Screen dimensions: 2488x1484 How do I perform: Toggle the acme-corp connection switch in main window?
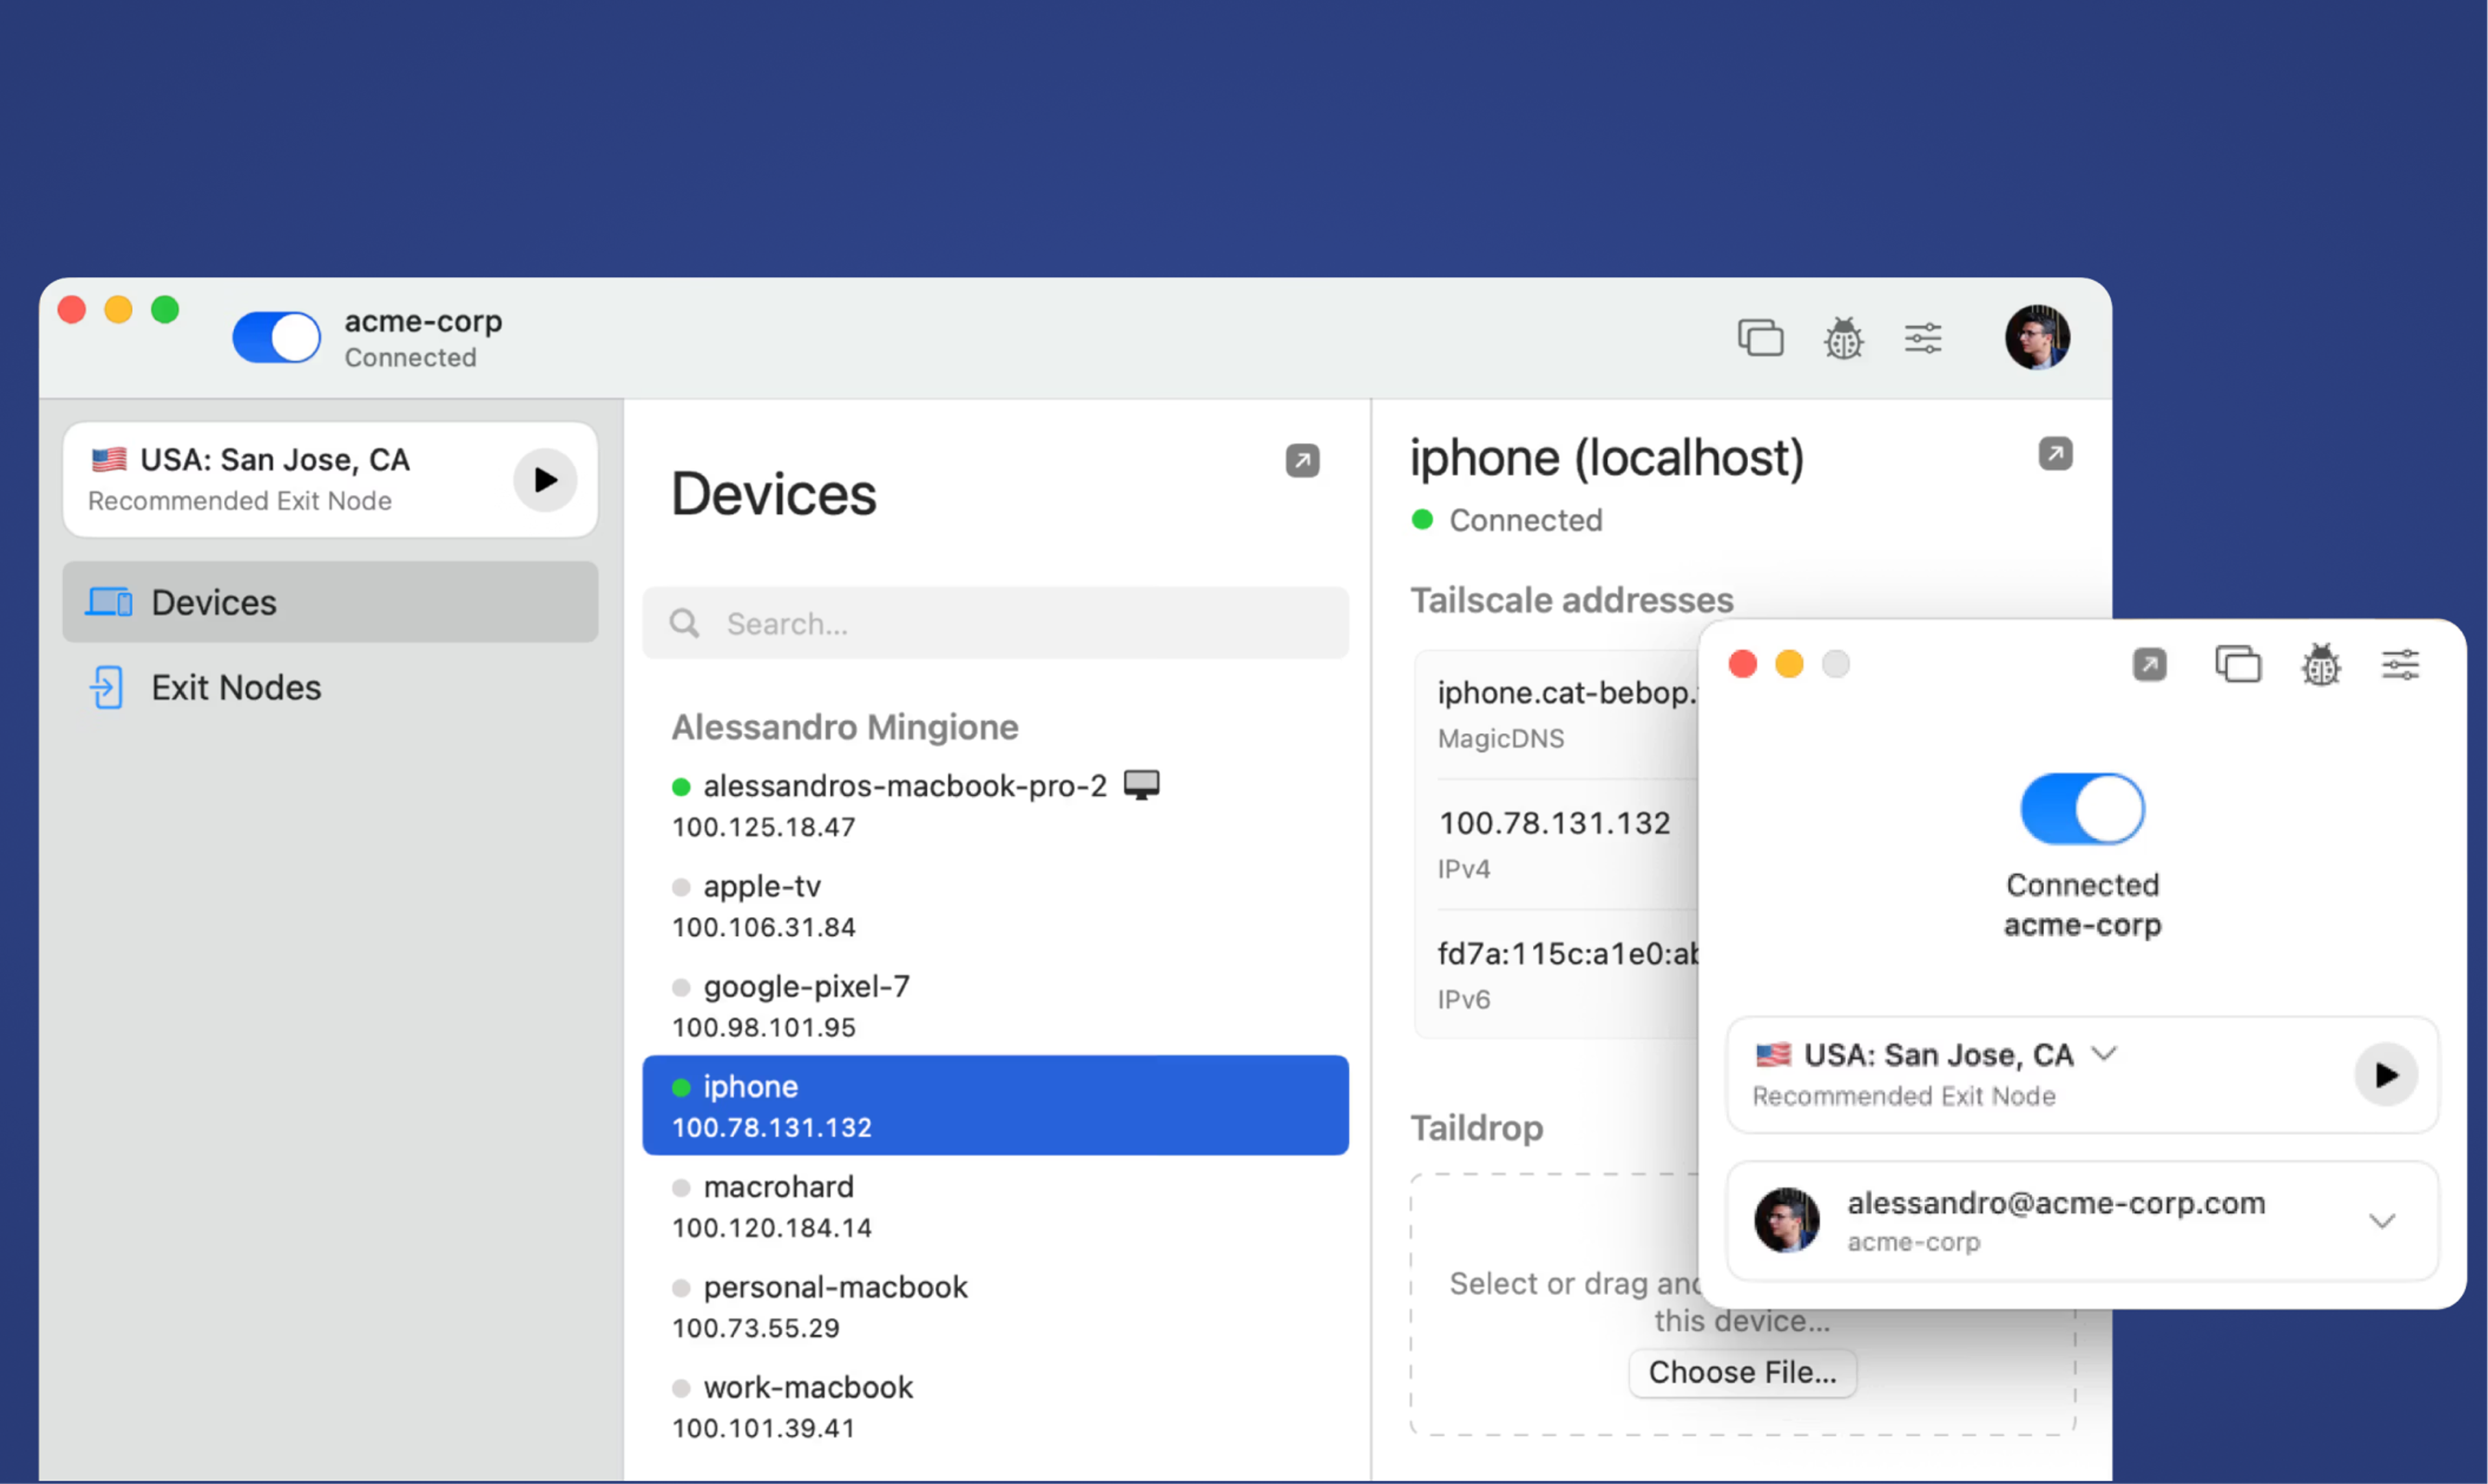tap(276, 337)
